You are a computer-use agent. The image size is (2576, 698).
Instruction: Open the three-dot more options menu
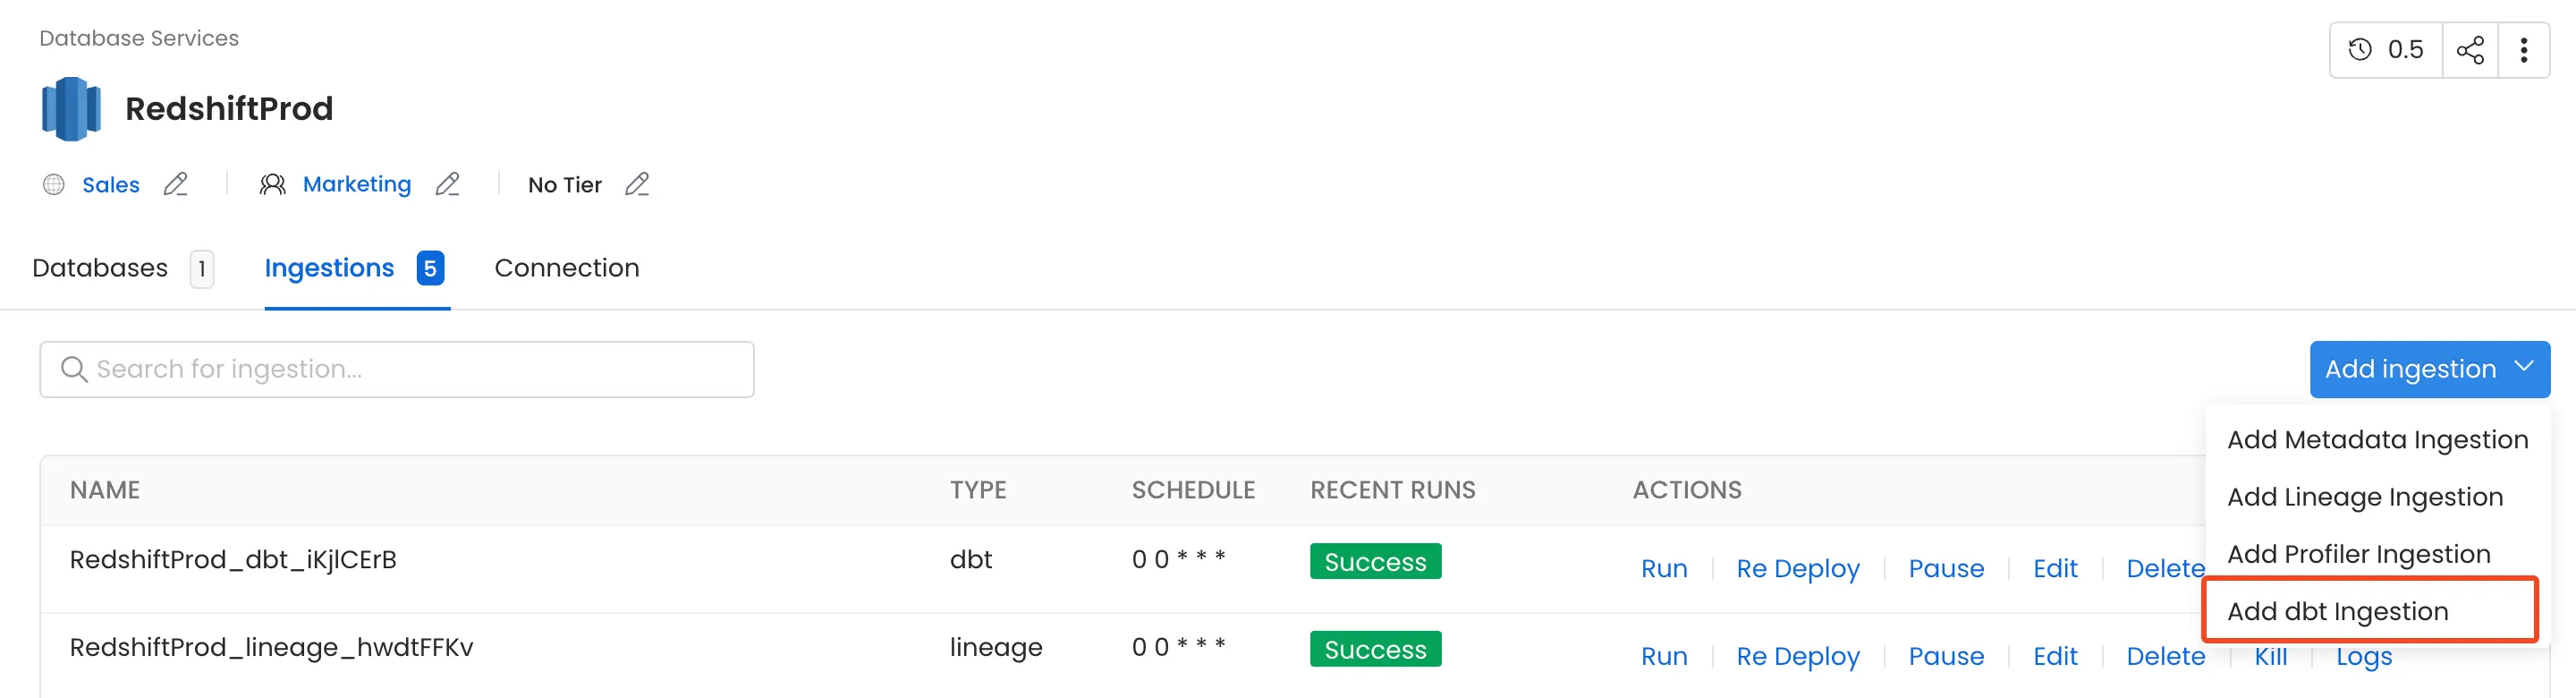tap(2524, 50)
